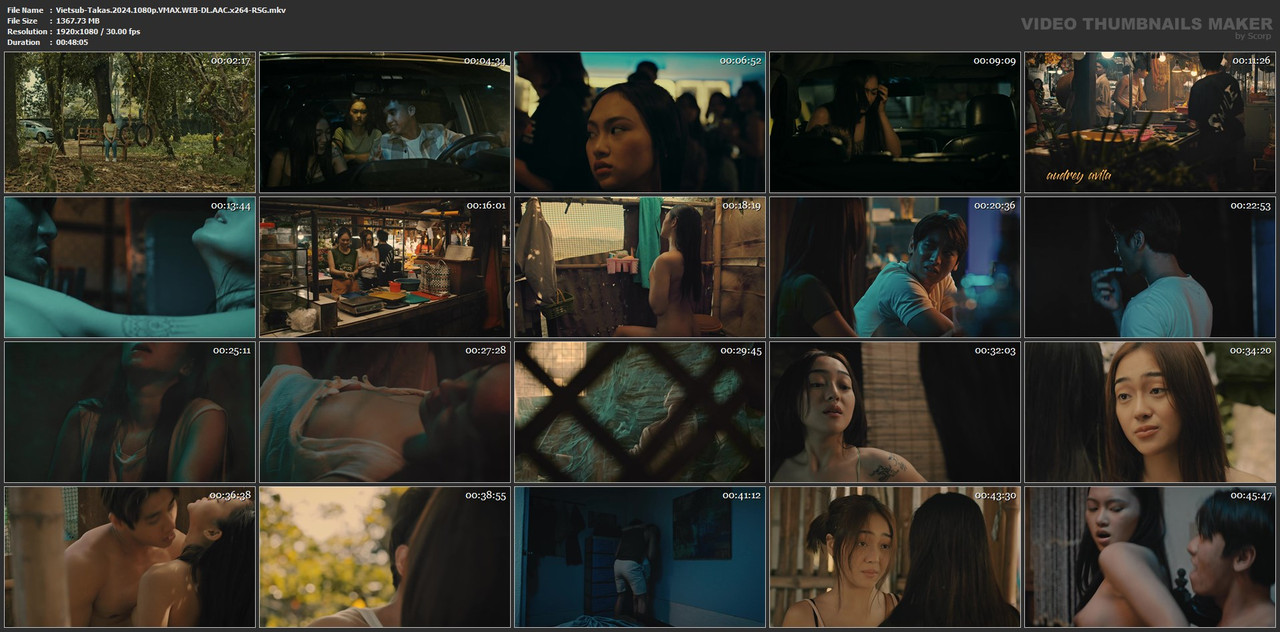Open the blue room frame at 00:41:12
The height and width of the screenshot is (632, 1280).
[640, 557]
